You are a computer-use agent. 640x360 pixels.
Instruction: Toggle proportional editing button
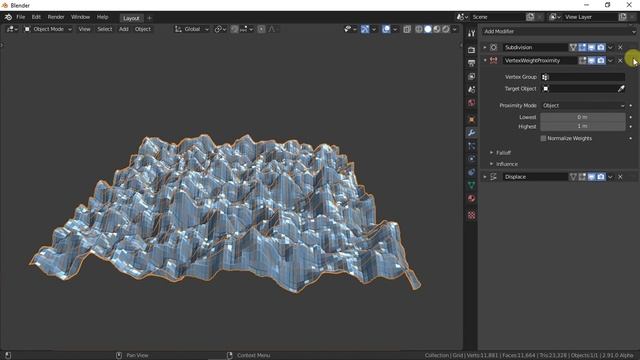point(261,29)
